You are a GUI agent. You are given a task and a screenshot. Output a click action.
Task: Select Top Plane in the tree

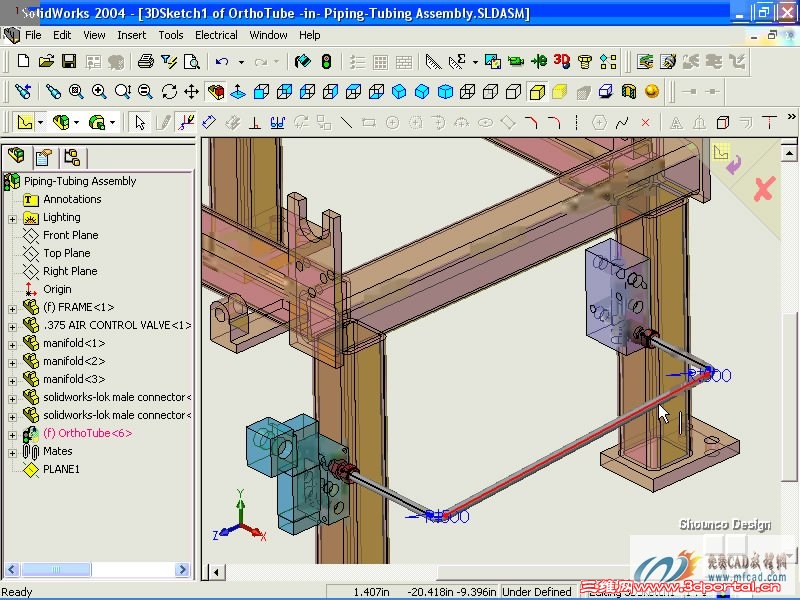click(x=66, y=253)
